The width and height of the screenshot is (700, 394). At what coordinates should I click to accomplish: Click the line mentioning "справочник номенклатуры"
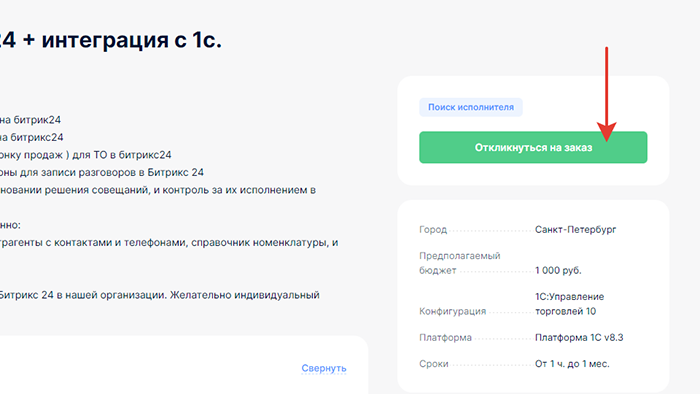pyautogui.click(x=169, y=242)
